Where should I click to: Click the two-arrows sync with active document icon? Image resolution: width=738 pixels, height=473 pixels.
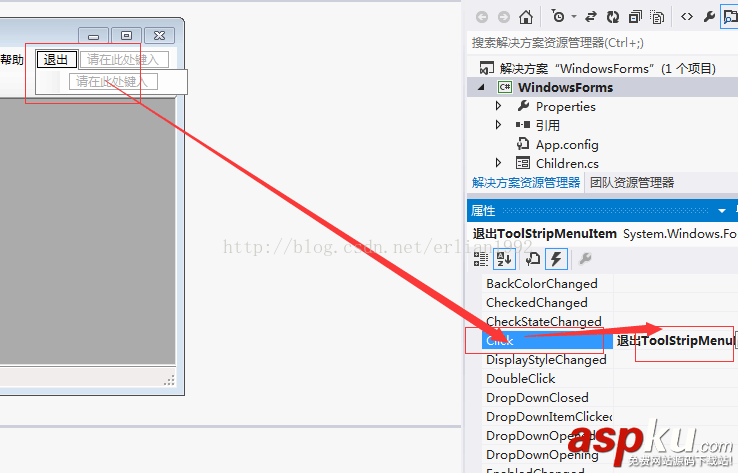coord(591,17)
